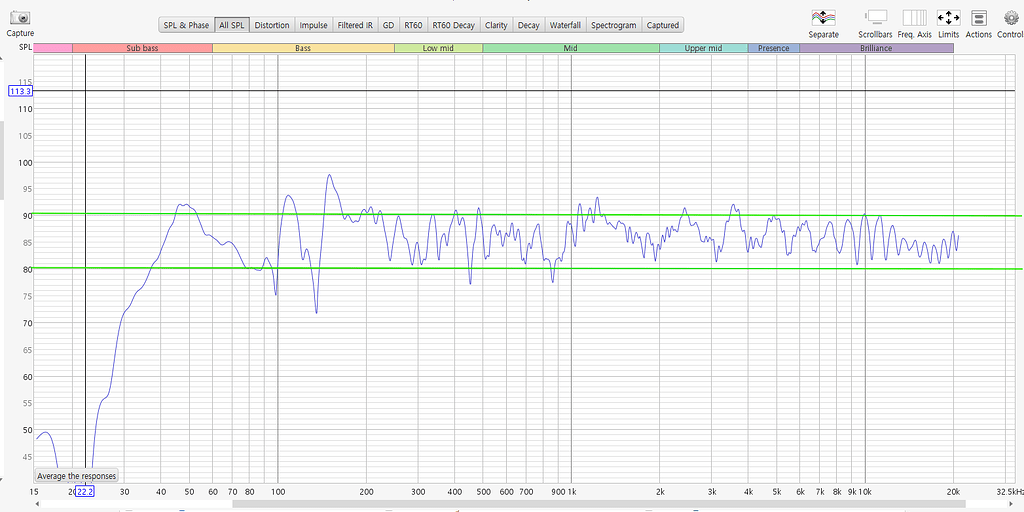Select the All SPL tab
The width and height of the screenshot is (1024, 512).
click(231, 25)
